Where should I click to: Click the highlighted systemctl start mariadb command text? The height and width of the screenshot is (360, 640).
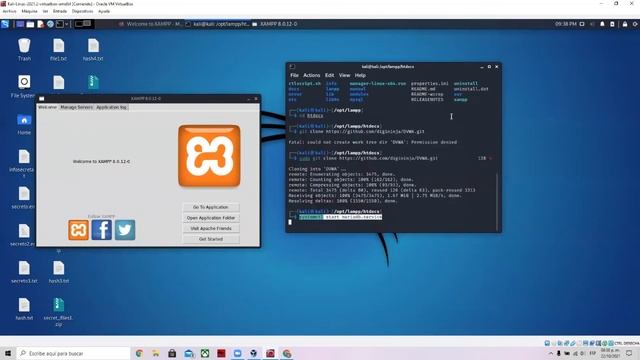(340, 217)
